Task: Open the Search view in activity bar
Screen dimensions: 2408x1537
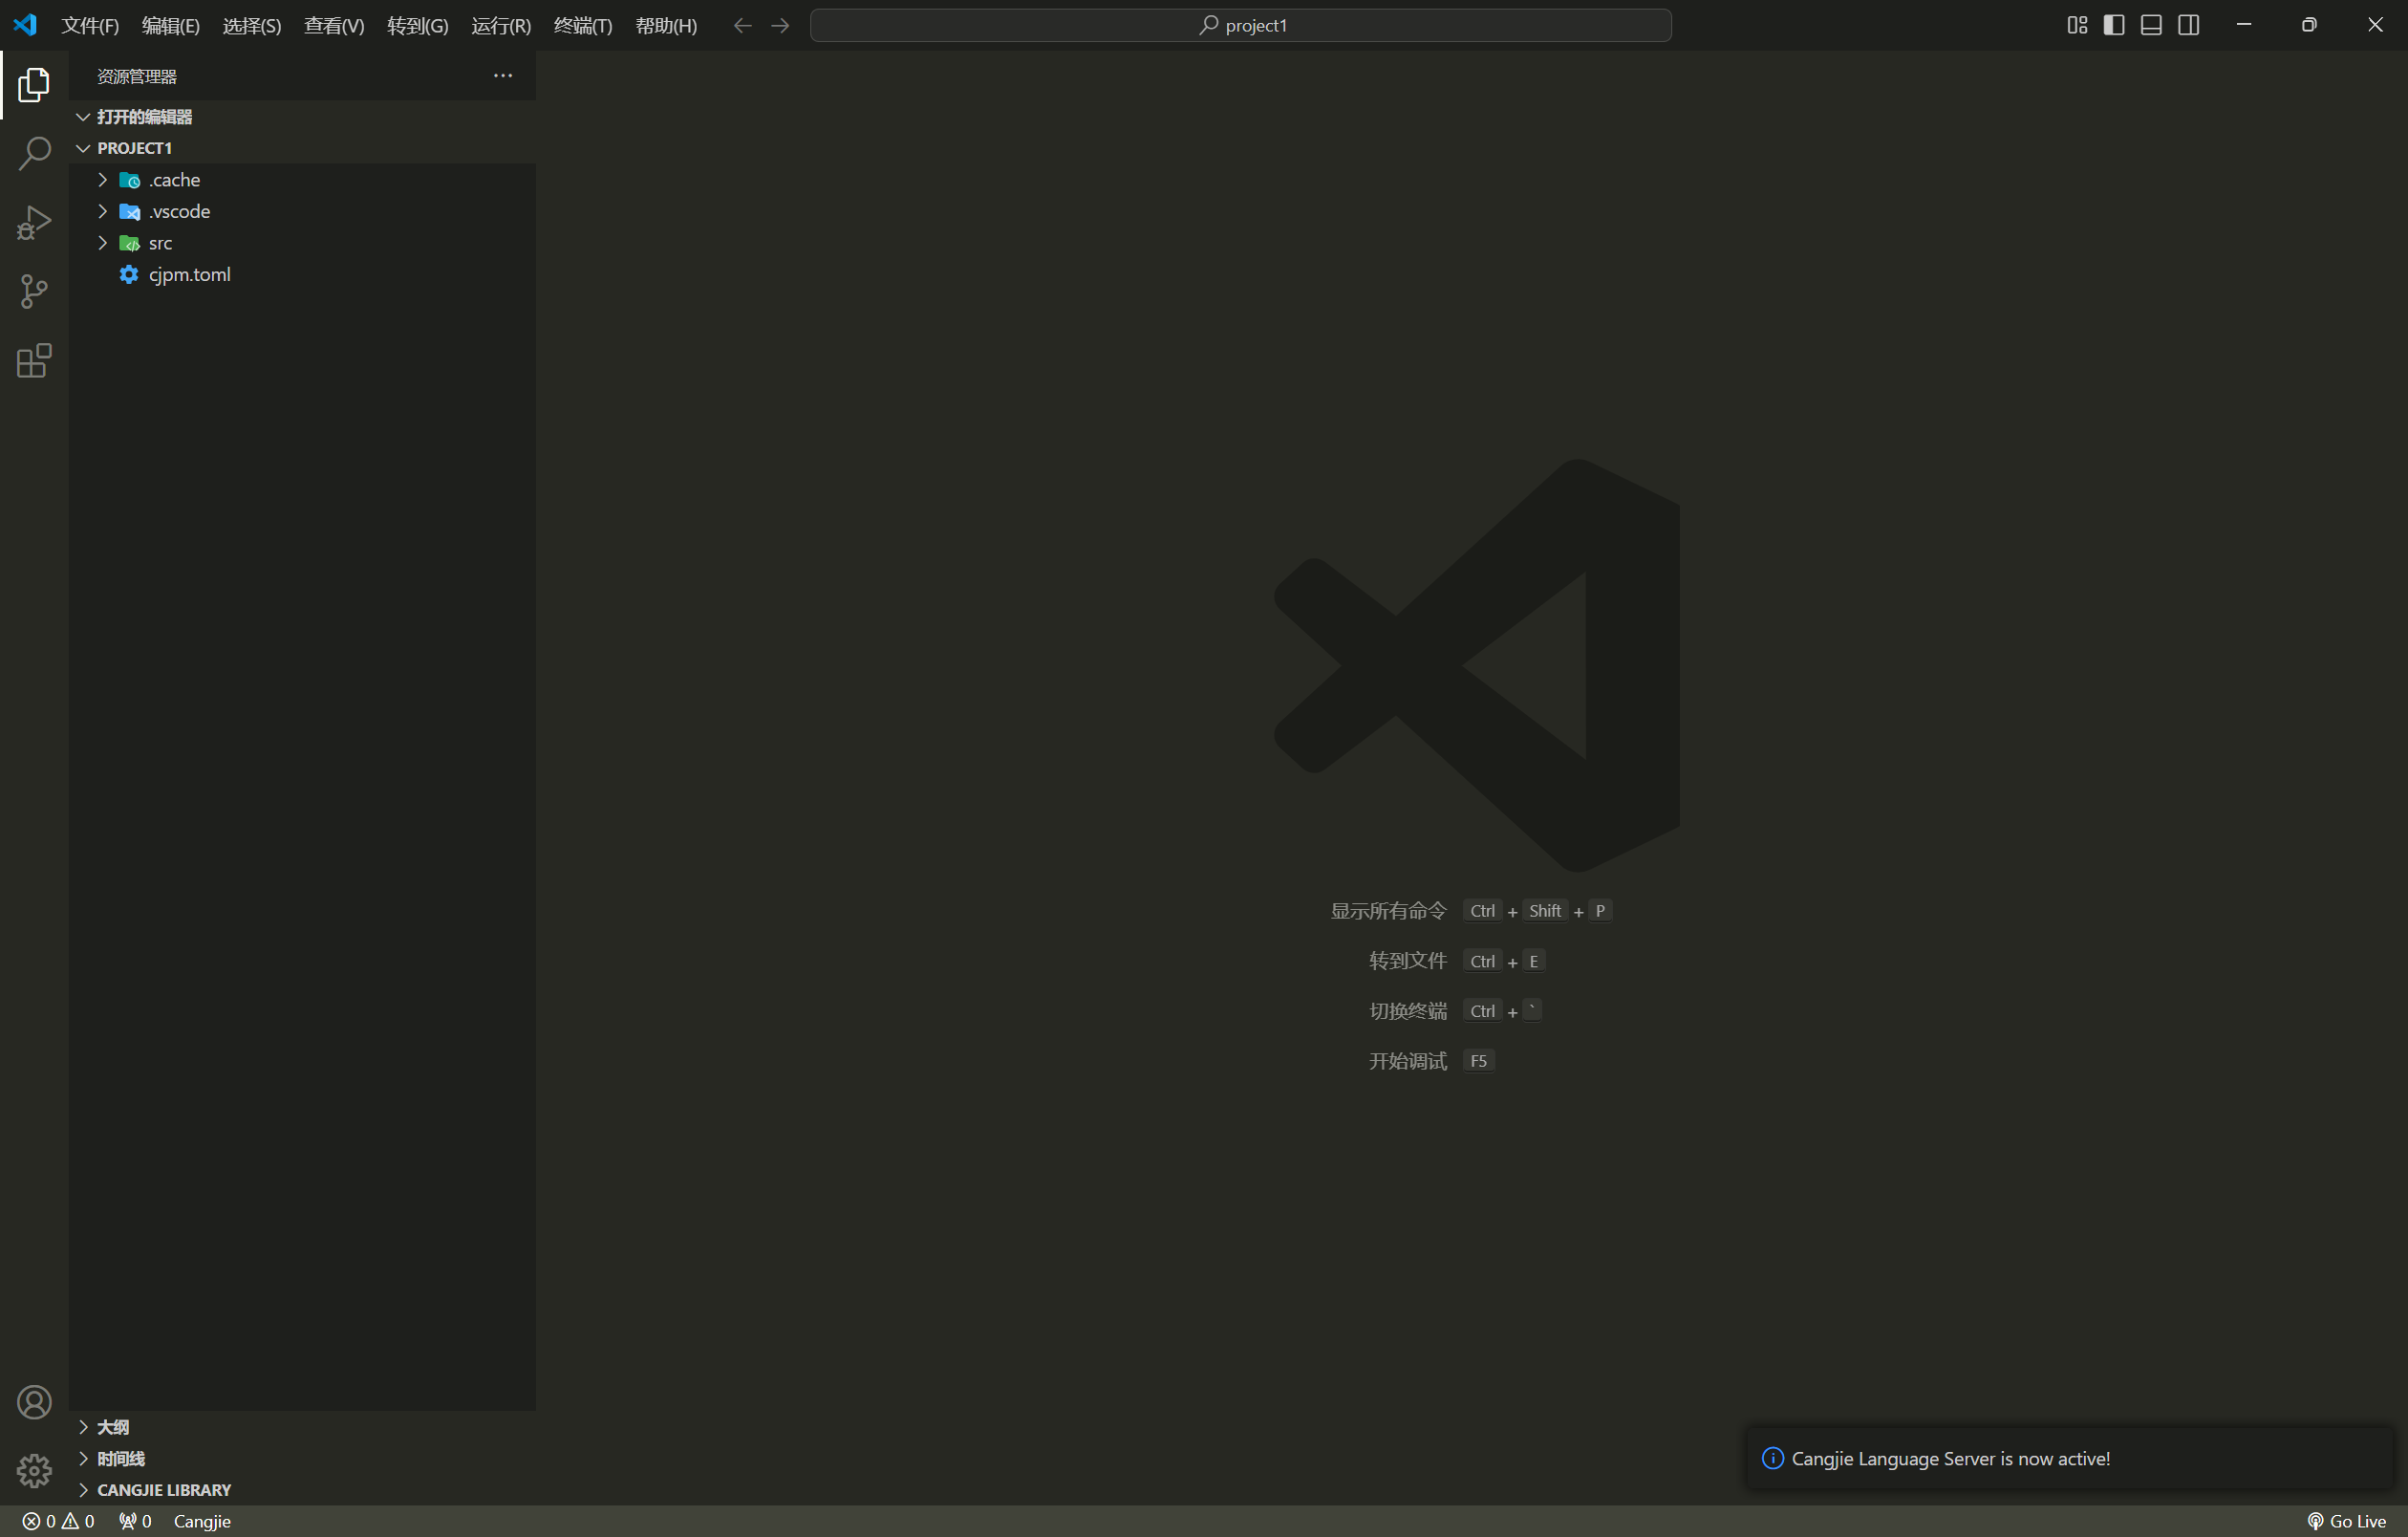Action: tap(34, 153)
